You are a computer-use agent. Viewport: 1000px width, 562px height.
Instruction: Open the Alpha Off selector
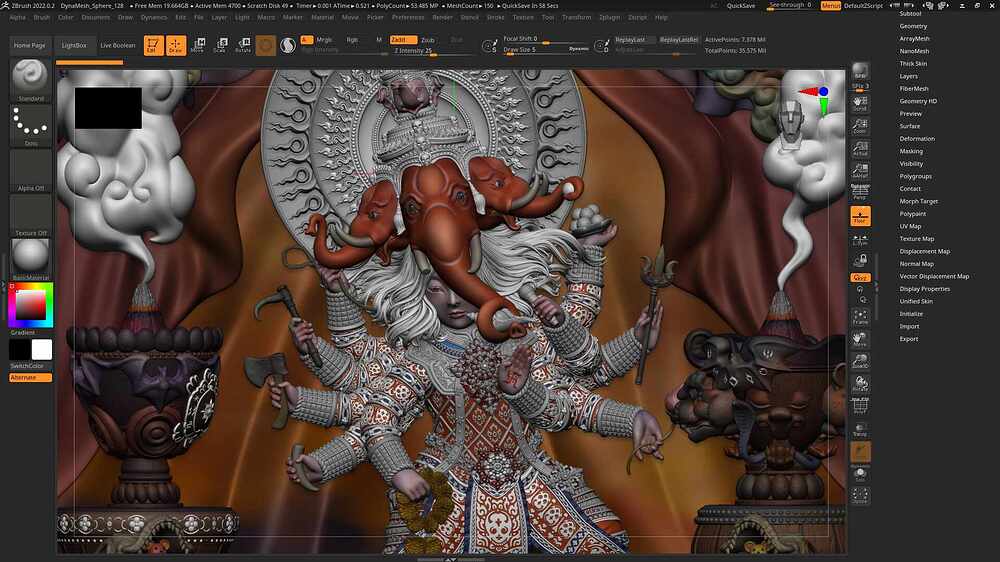(31, 170)
